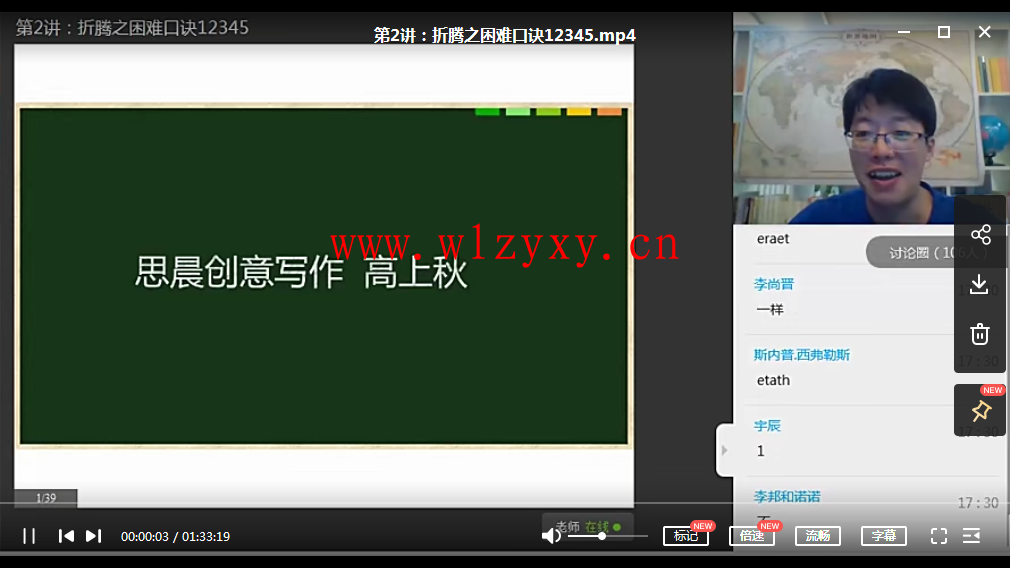Click the slide page indicator 1/39
1010x568 pixels.
click(46, 498)
